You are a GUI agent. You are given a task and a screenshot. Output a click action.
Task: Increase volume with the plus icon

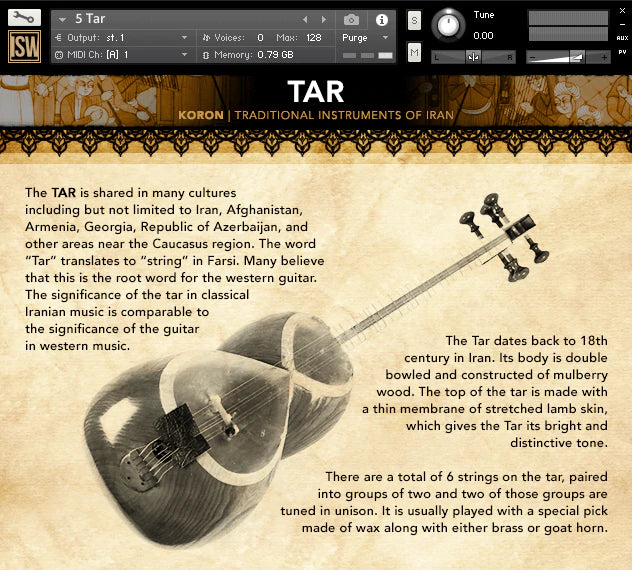(604, 58)
